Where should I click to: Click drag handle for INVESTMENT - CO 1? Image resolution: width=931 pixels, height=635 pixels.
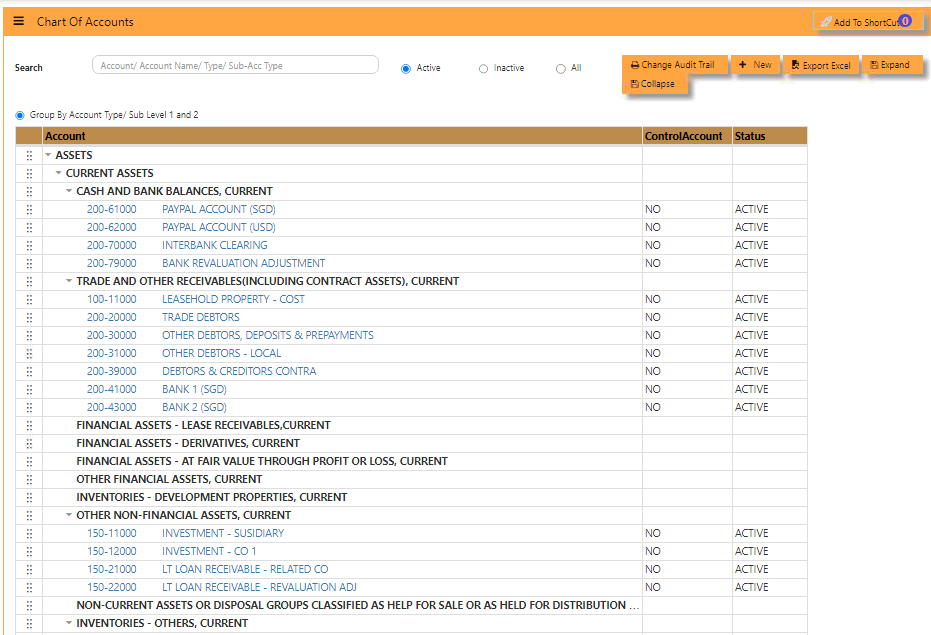(29, 551)
